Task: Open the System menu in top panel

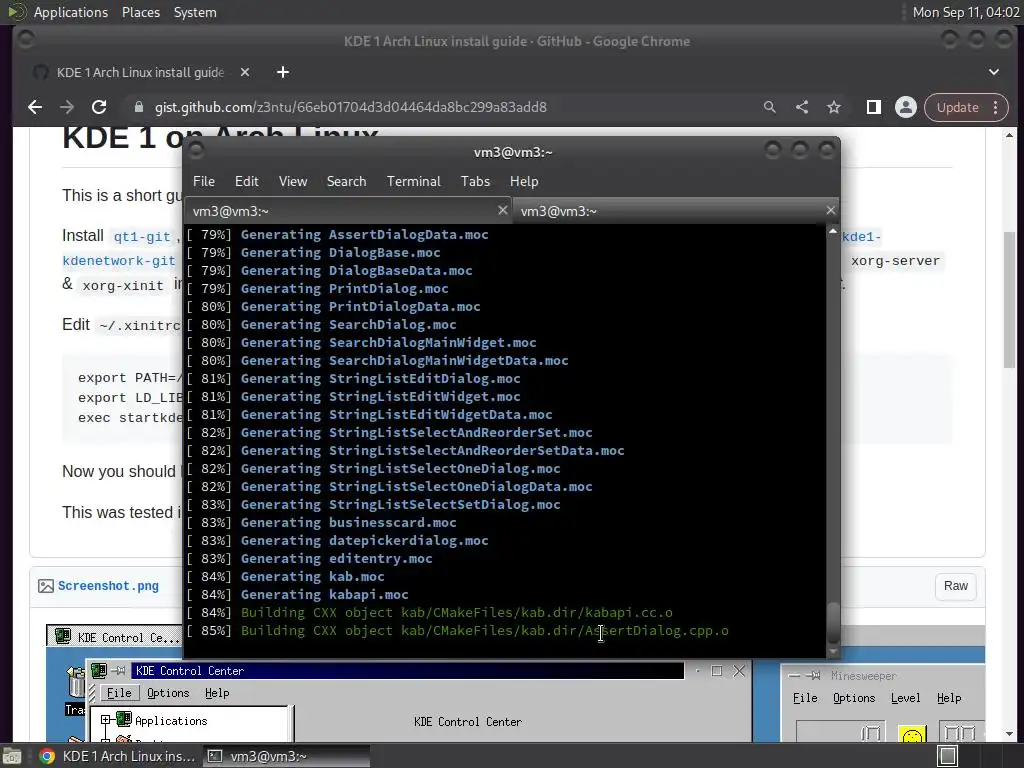Action: point(195,12)
